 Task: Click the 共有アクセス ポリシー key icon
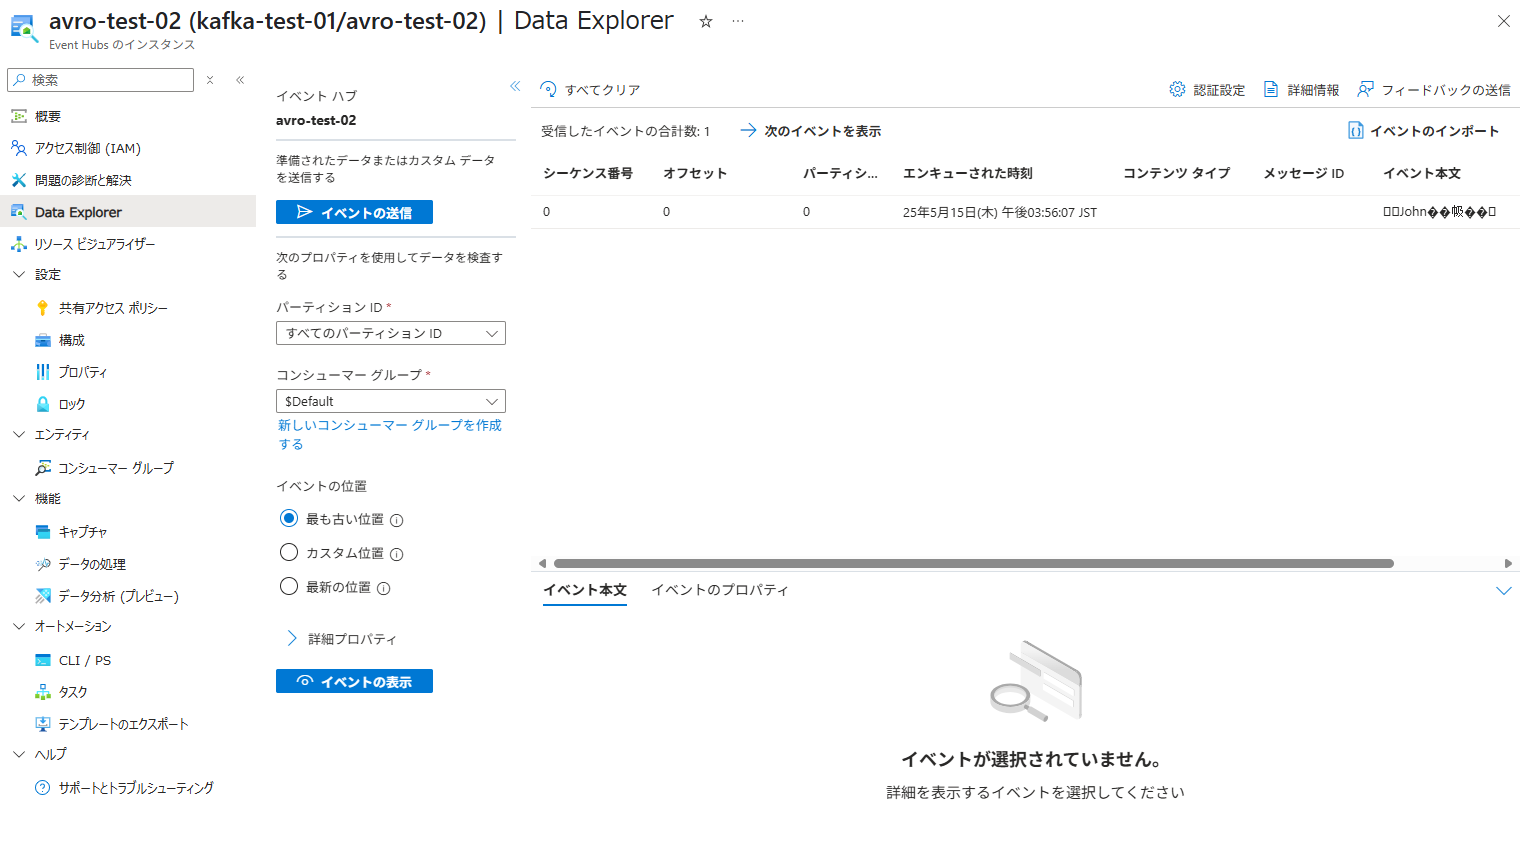[42, 308]
